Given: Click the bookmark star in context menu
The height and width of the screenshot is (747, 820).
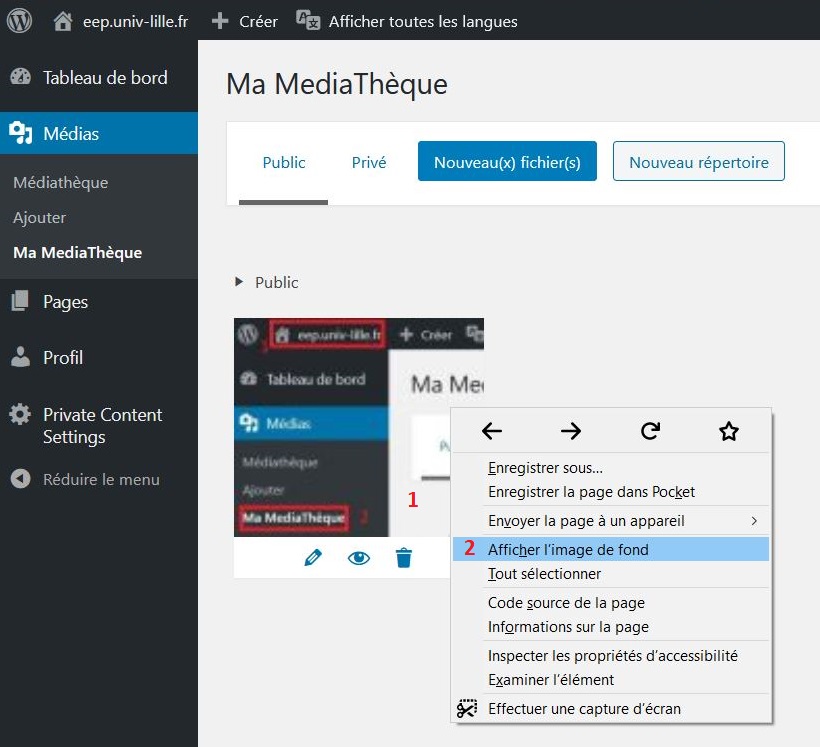Looking at the screenshot, I should point(729,431).
